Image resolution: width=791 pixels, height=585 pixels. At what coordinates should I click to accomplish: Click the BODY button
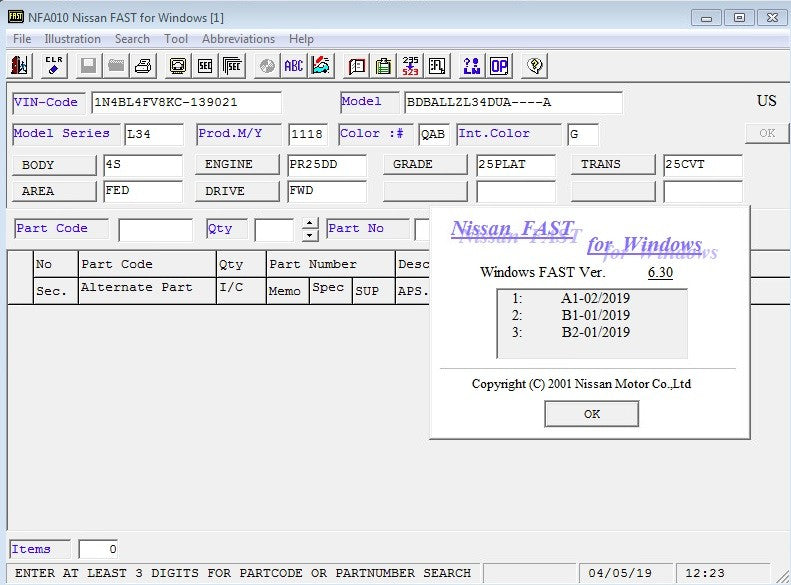(x=54, y=165)
